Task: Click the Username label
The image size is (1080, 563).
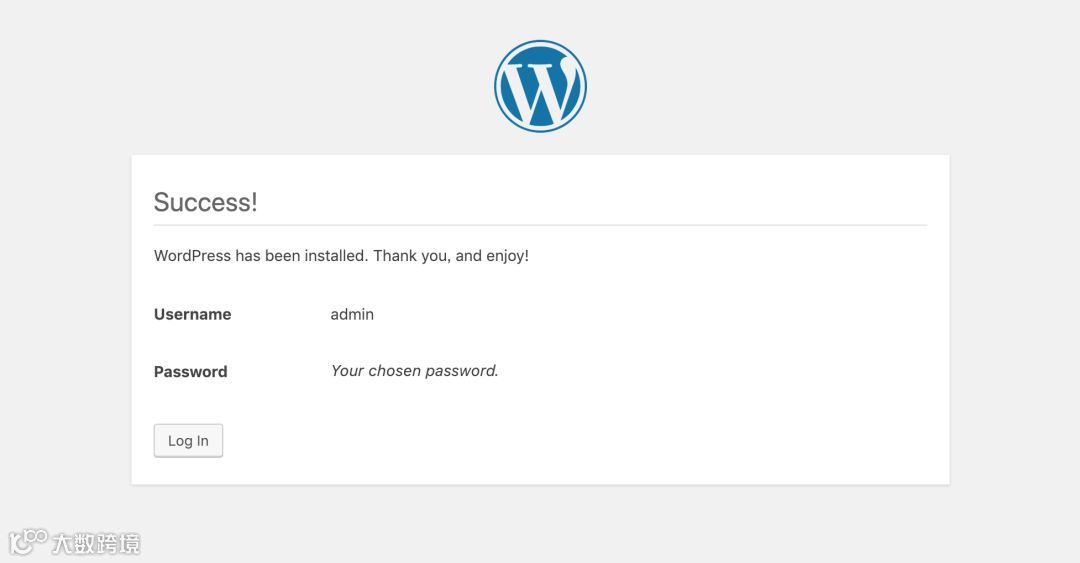Action: tap(192, 314)
